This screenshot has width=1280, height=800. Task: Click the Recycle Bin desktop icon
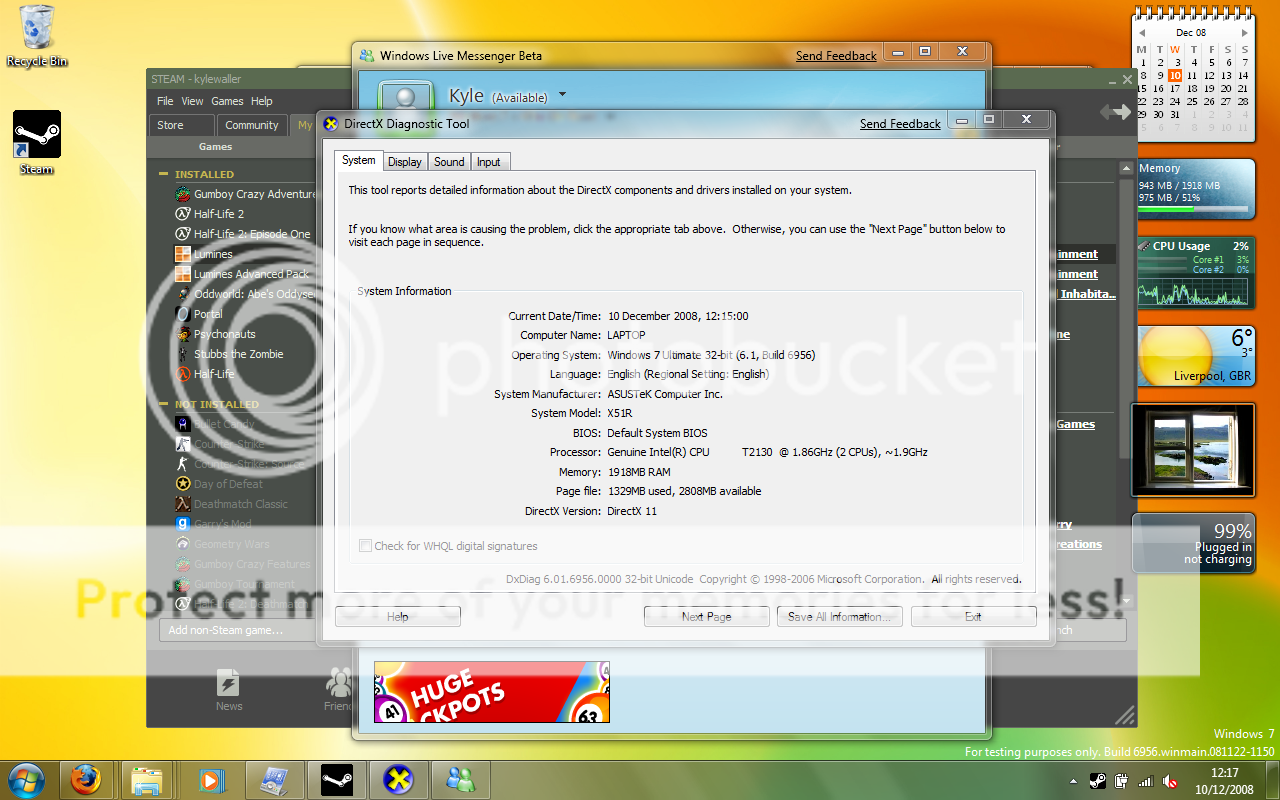37,28
